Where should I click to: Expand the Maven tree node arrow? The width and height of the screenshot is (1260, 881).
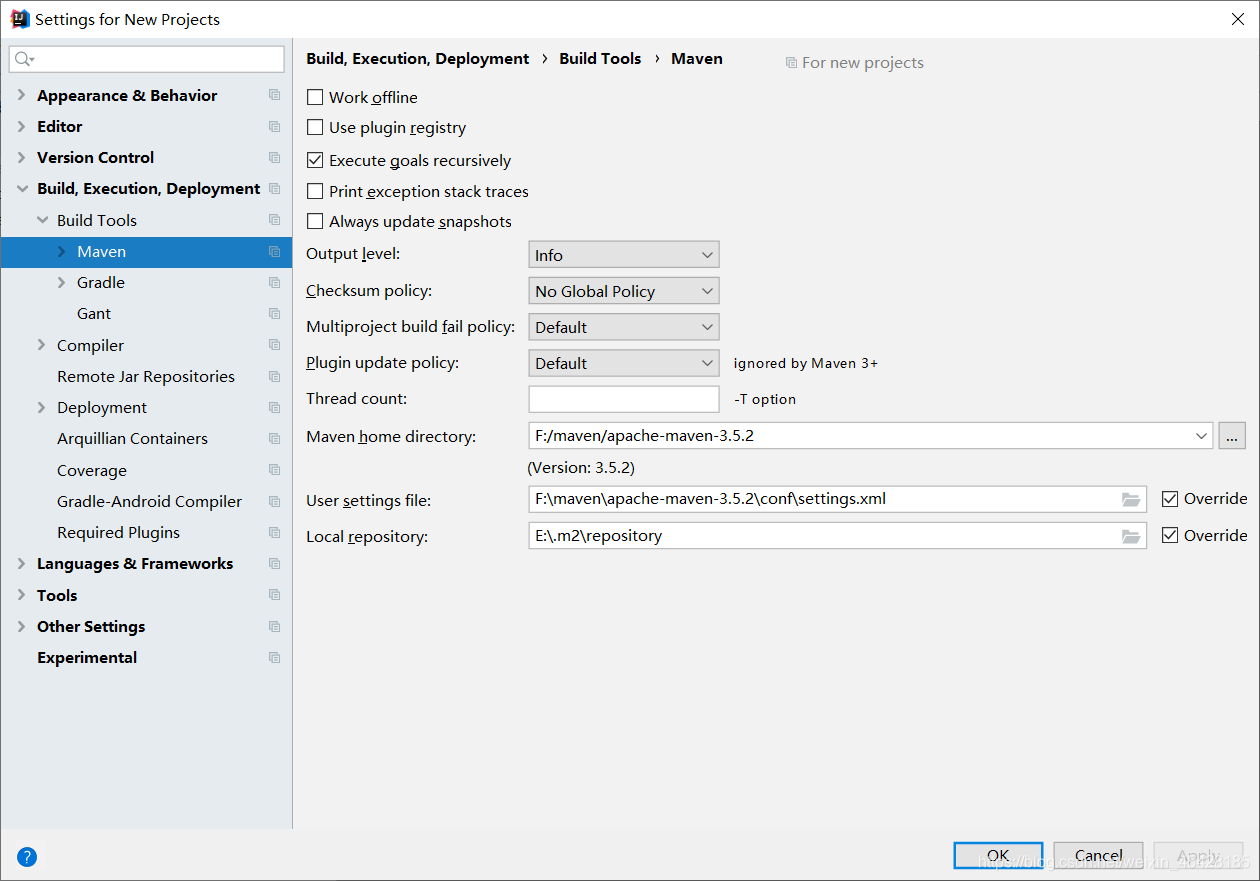(x=62, y=252)
